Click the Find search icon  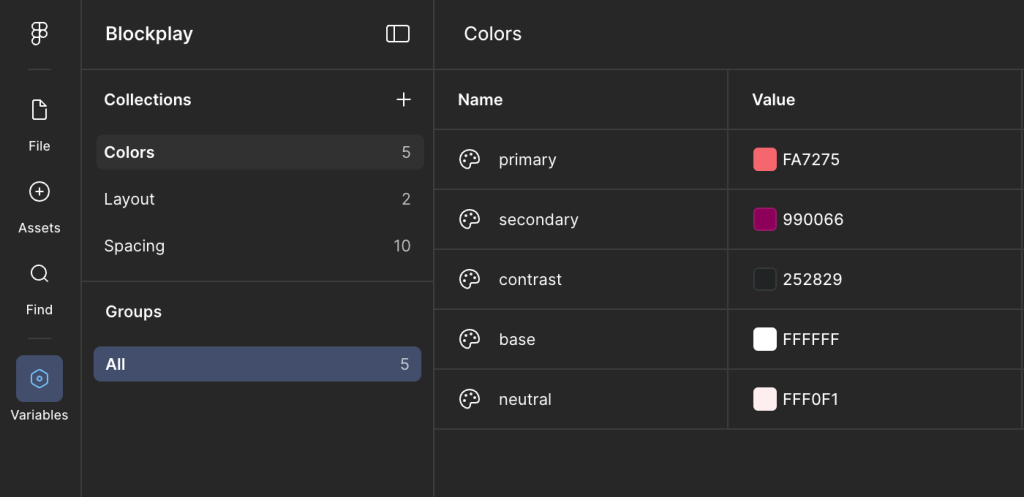[x=39, y=274]
